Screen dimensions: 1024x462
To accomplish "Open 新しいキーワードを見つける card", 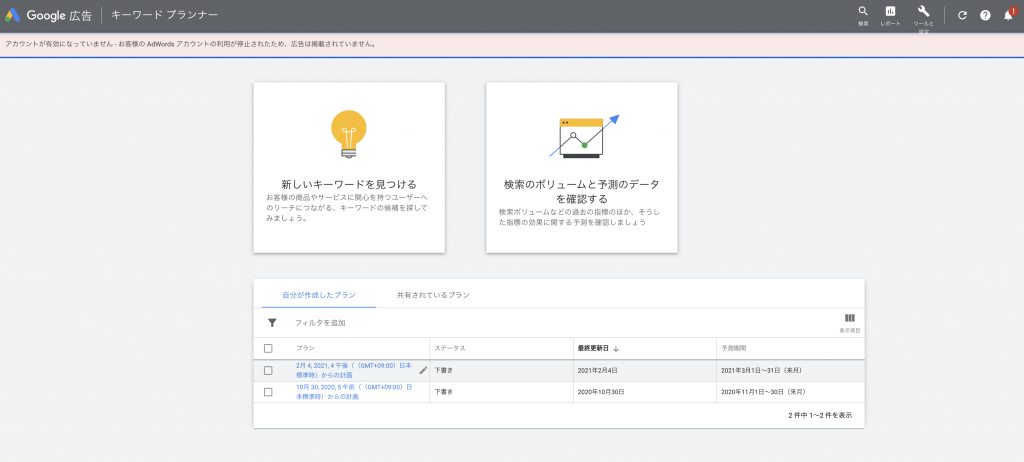I will pyautogui.click(x=349, y=167).
